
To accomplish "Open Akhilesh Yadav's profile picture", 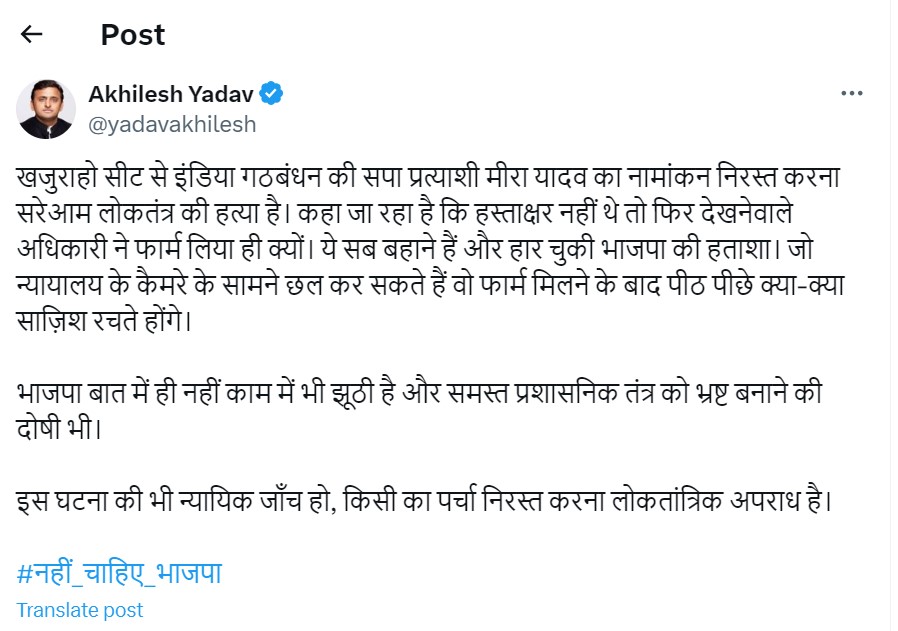I will (x=46, y=108).
